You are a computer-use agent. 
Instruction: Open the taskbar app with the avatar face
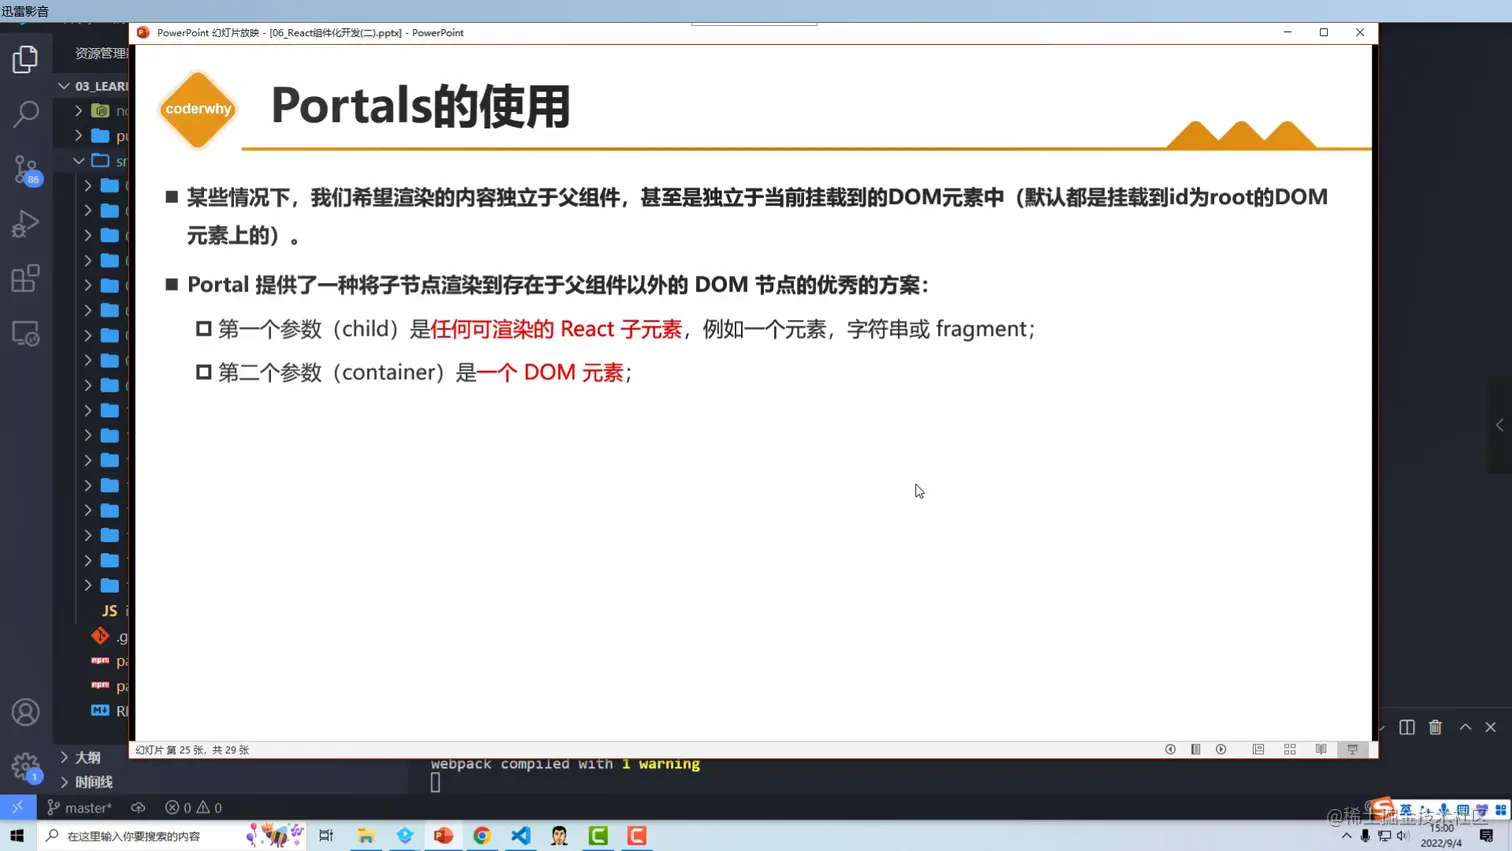pos(559,835)
